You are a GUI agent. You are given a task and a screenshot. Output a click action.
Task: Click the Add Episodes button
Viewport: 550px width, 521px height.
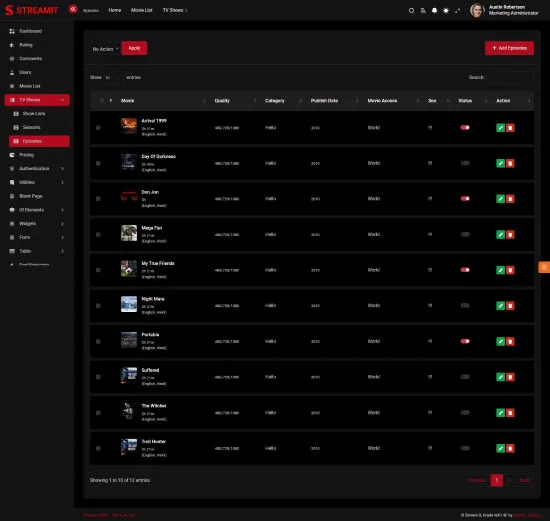click(x=509, y=48)
